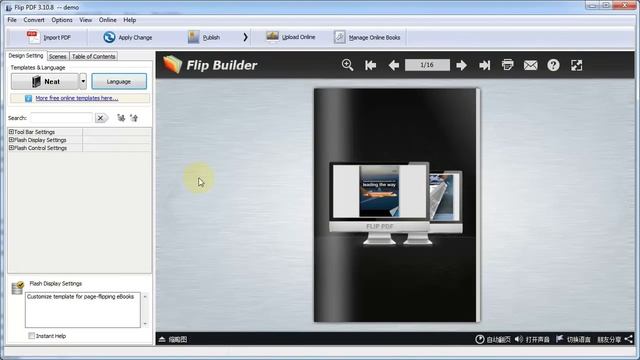Click the switch language flag icon

pyautogui.click(x=560, y=339)
